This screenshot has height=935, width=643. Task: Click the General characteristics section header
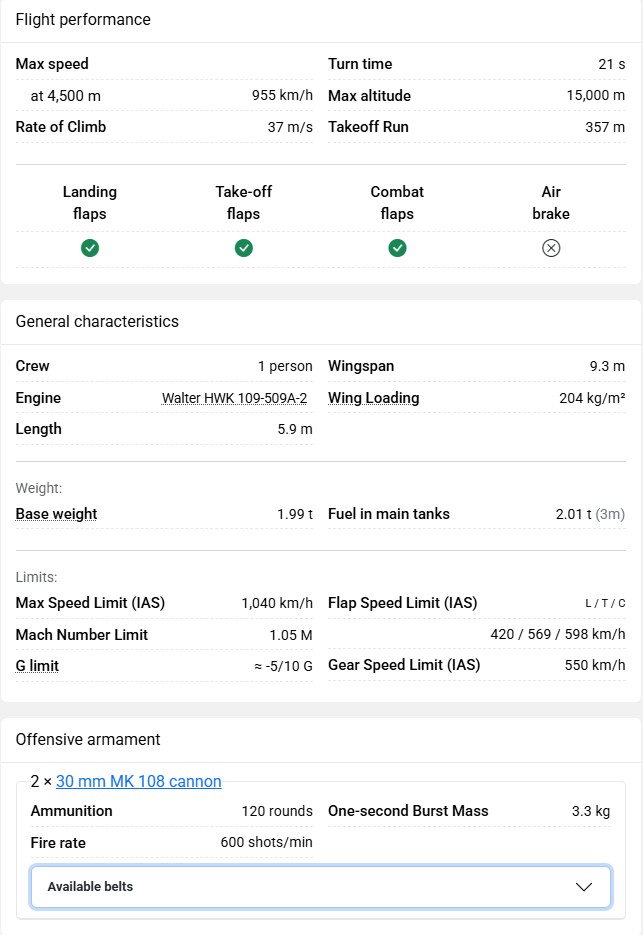[97, 322]
